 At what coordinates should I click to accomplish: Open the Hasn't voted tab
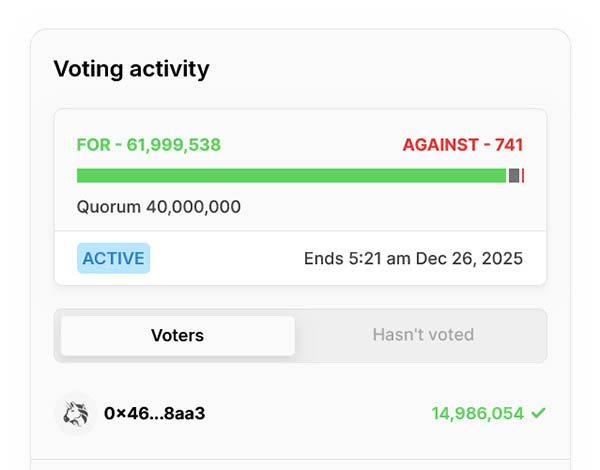pyautogui.click(x=423, y=335)
